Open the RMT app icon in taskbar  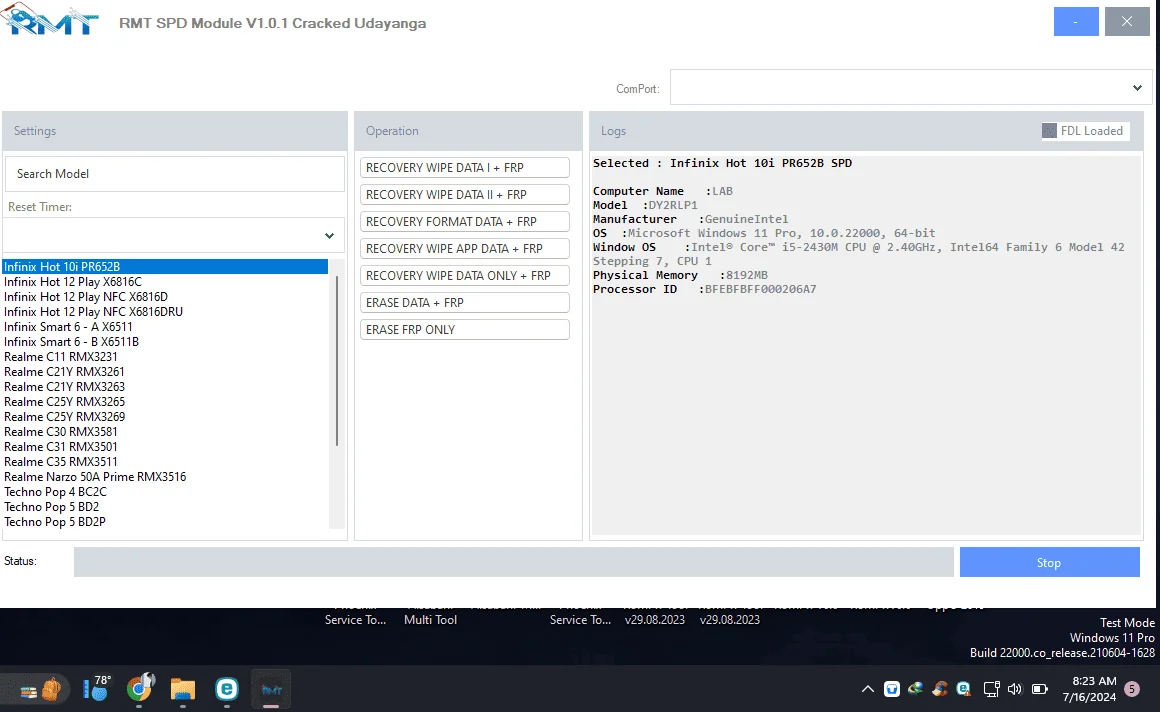272,690
